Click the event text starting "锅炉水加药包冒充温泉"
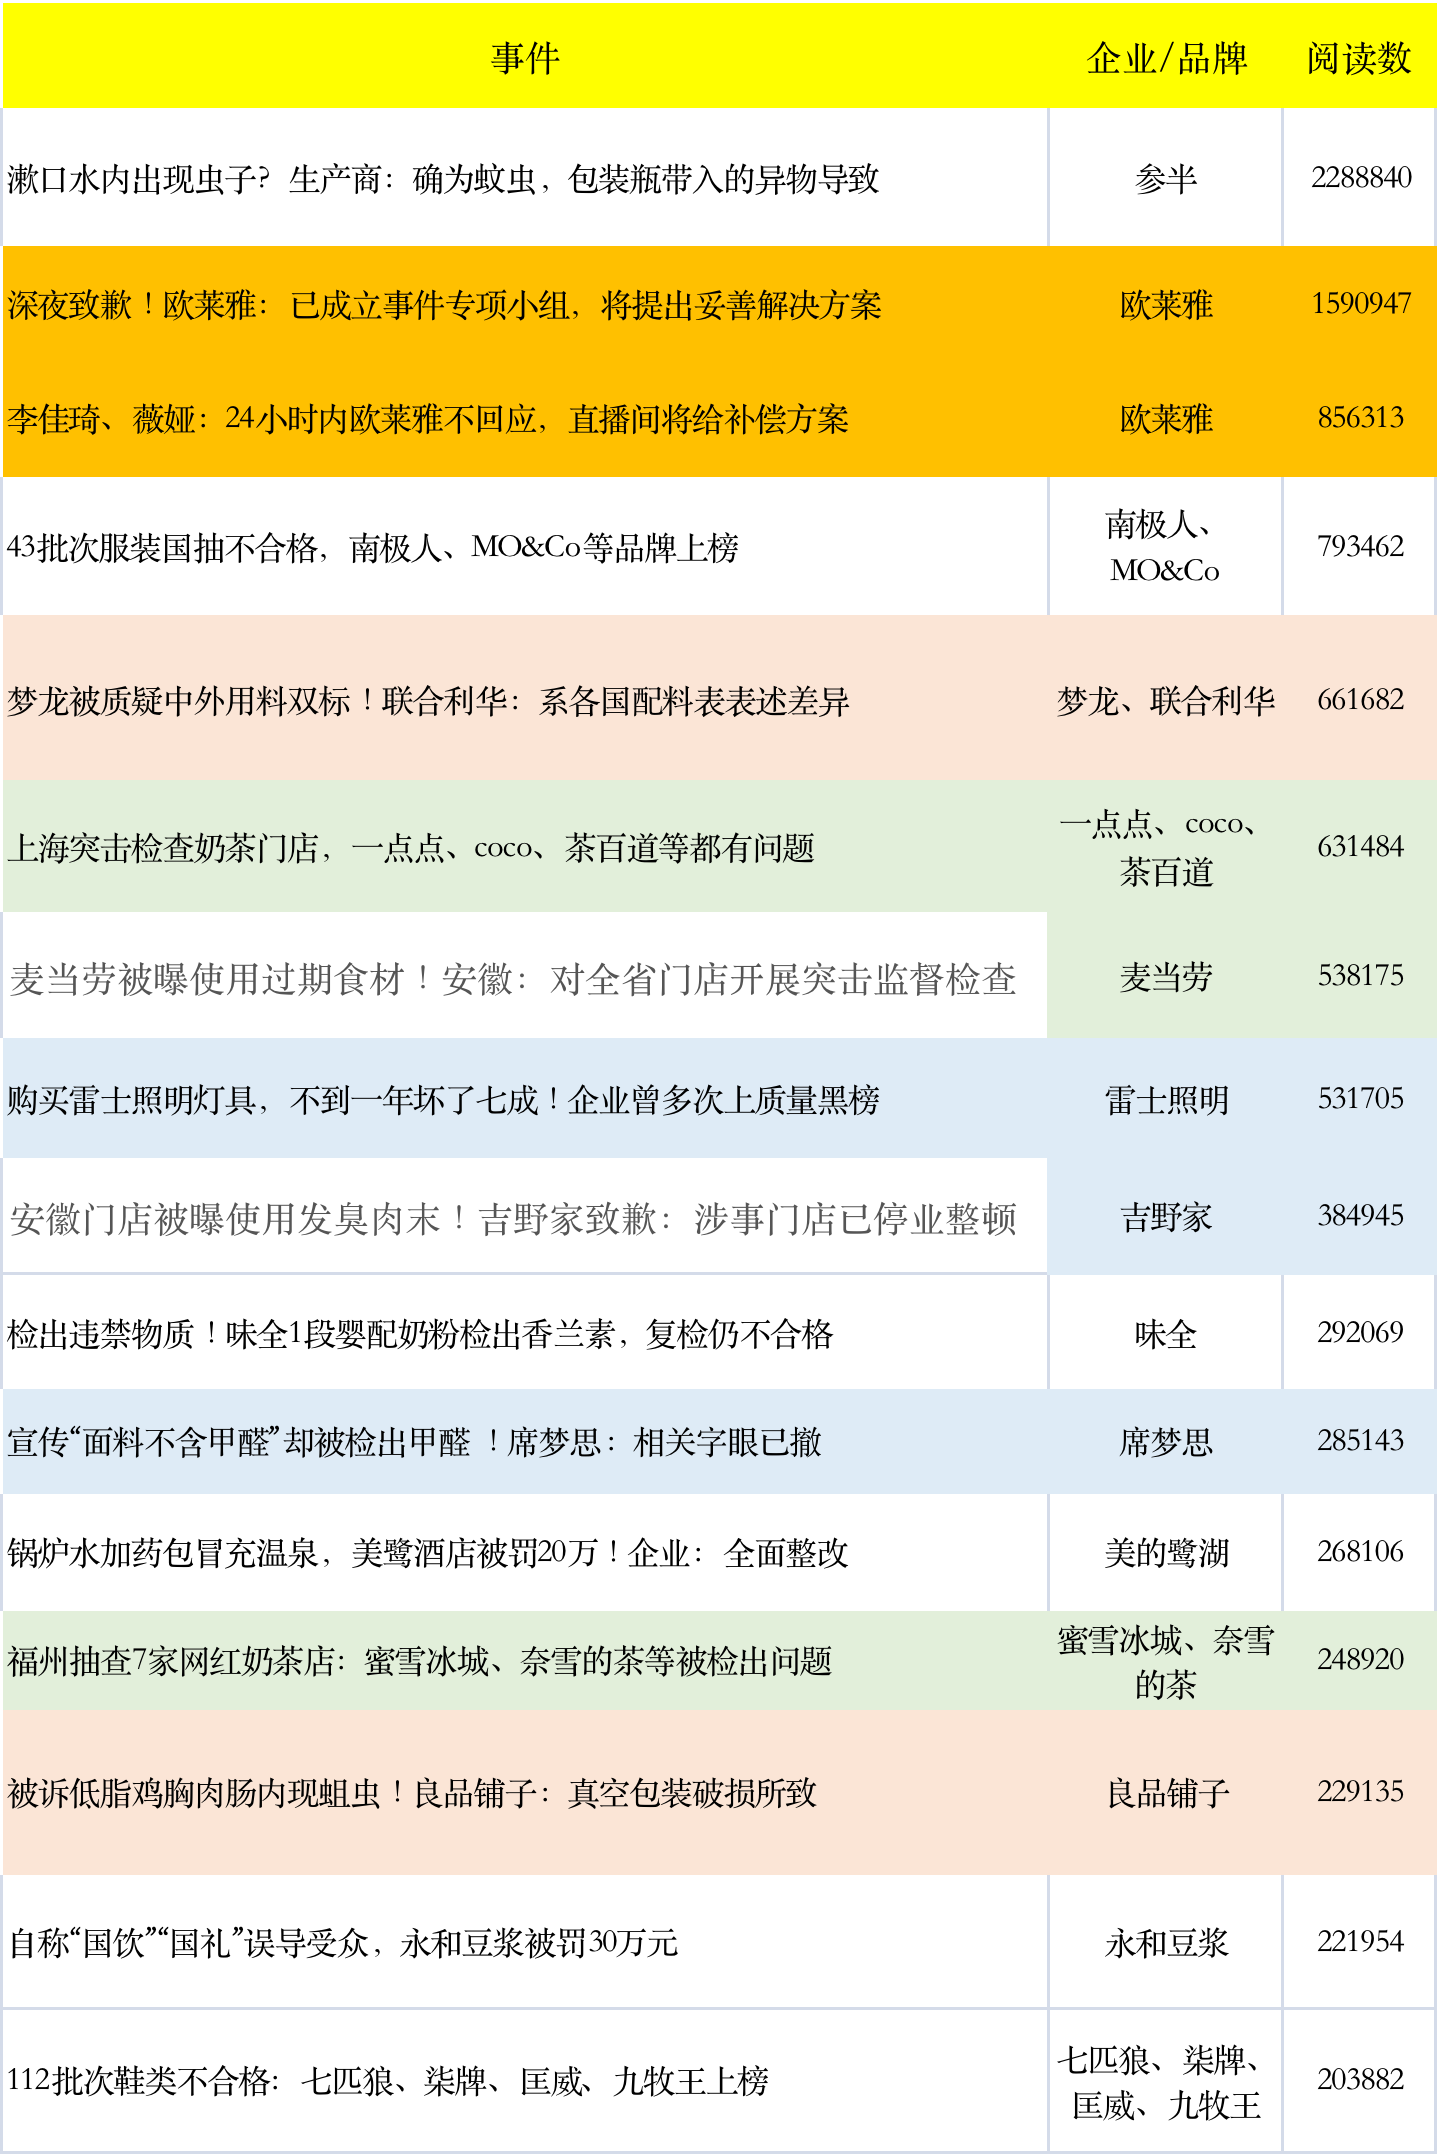This screenshot has height=2154, width=1438. [x=428, y=1553]
